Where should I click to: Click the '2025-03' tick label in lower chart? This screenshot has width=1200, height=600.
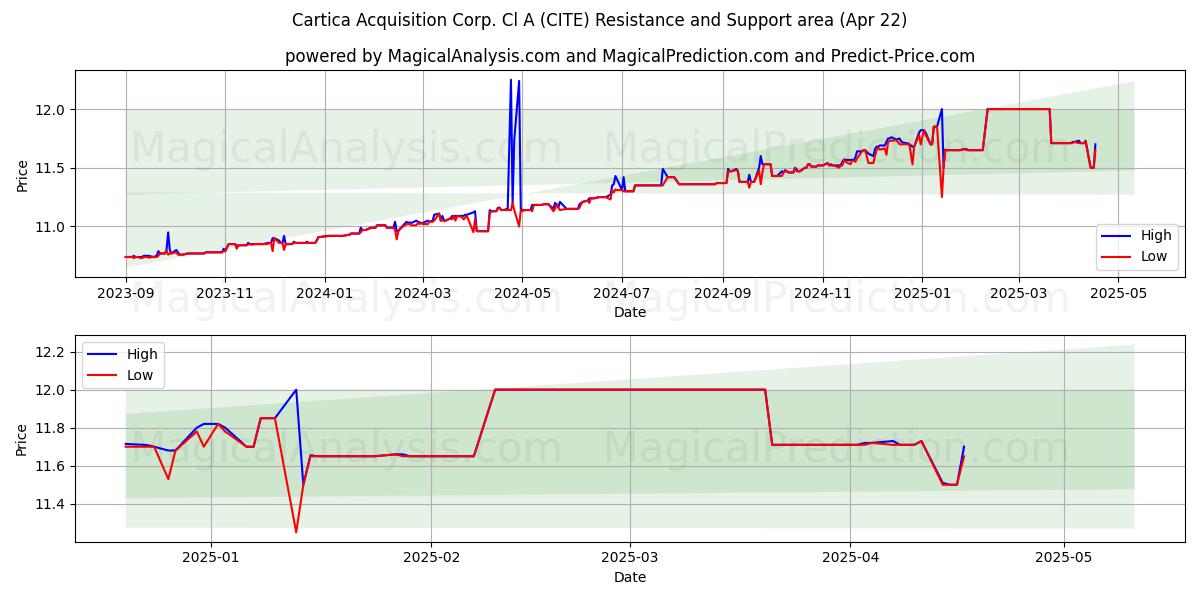pyautogui.click(x=631, y=559)
